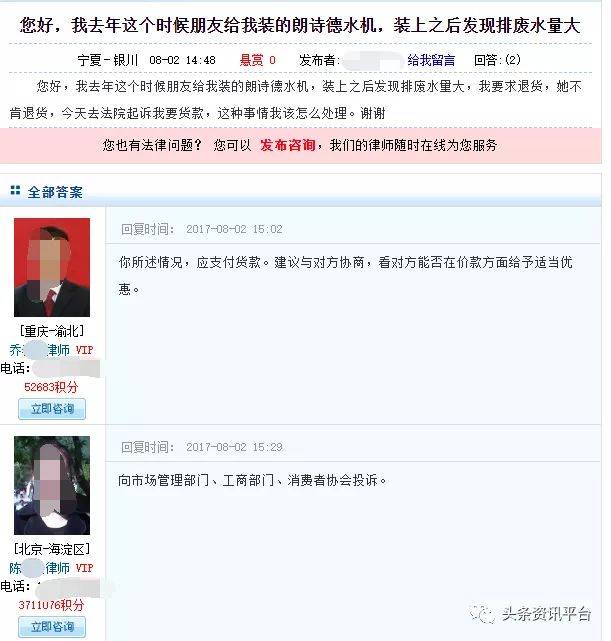Click the 52683积分 points text
Screen dimensions: 611x641
51,387
